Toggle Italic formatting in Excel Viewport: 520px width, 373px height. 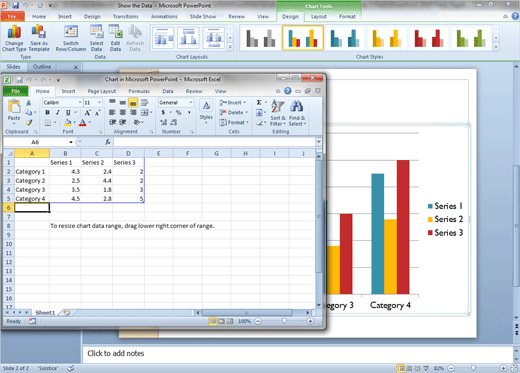click(58, 113)
